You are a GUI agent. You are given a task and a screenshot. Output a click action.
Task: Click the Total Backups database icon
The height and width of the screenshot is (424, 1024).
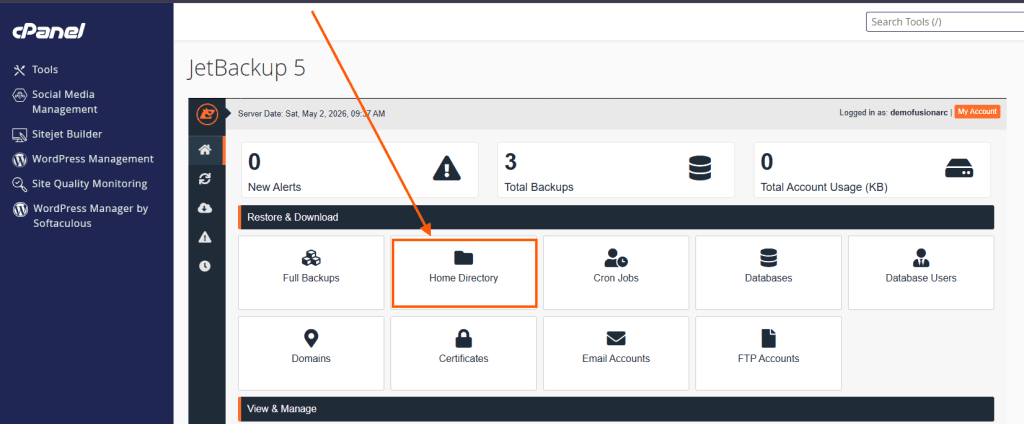pyautogui.click(x=699, y=168)
